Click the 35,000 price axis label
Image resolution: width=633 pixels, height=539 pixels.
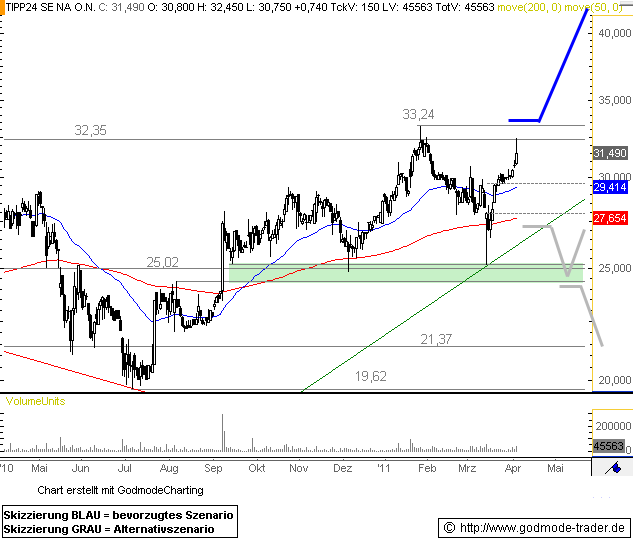(x=614, y=100)
